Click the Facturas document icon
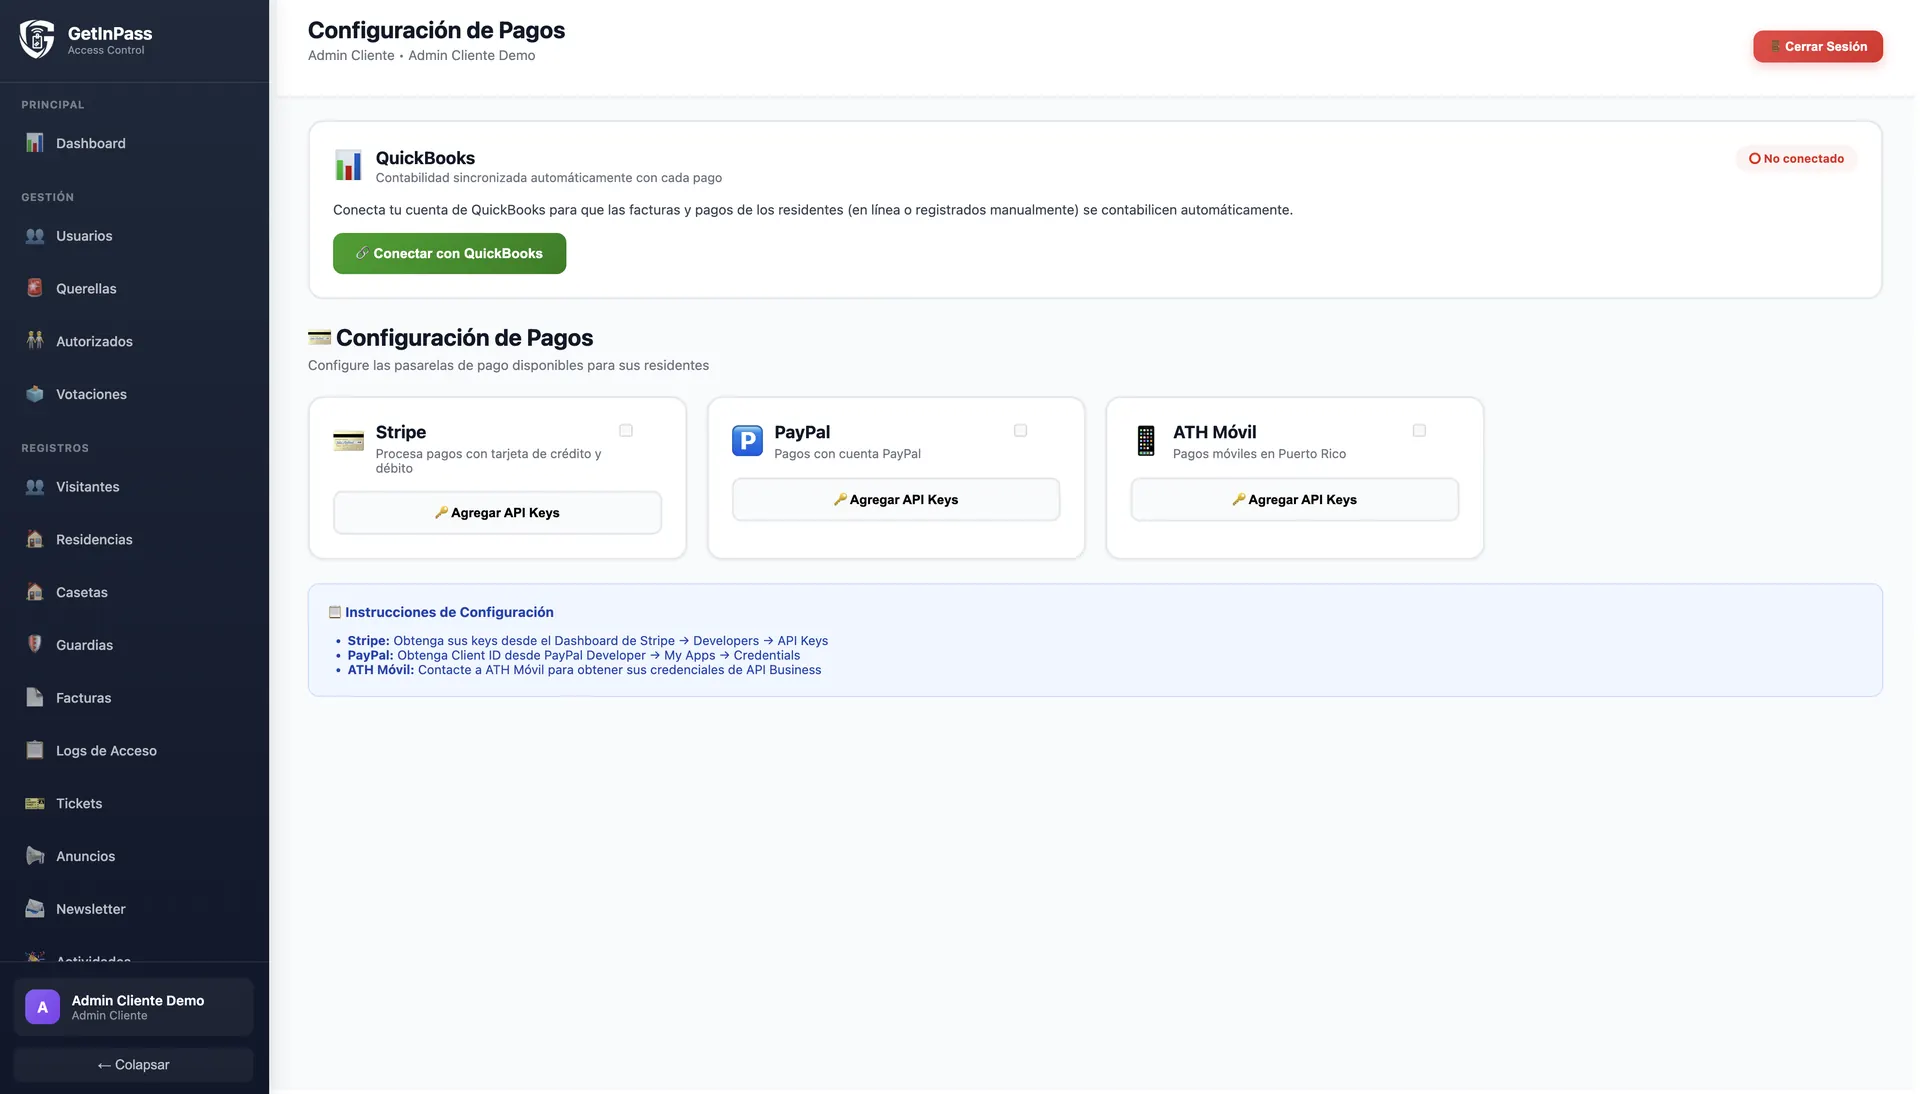The width and height of the screenshot is (1920, 1094). [x=35, y=698]
